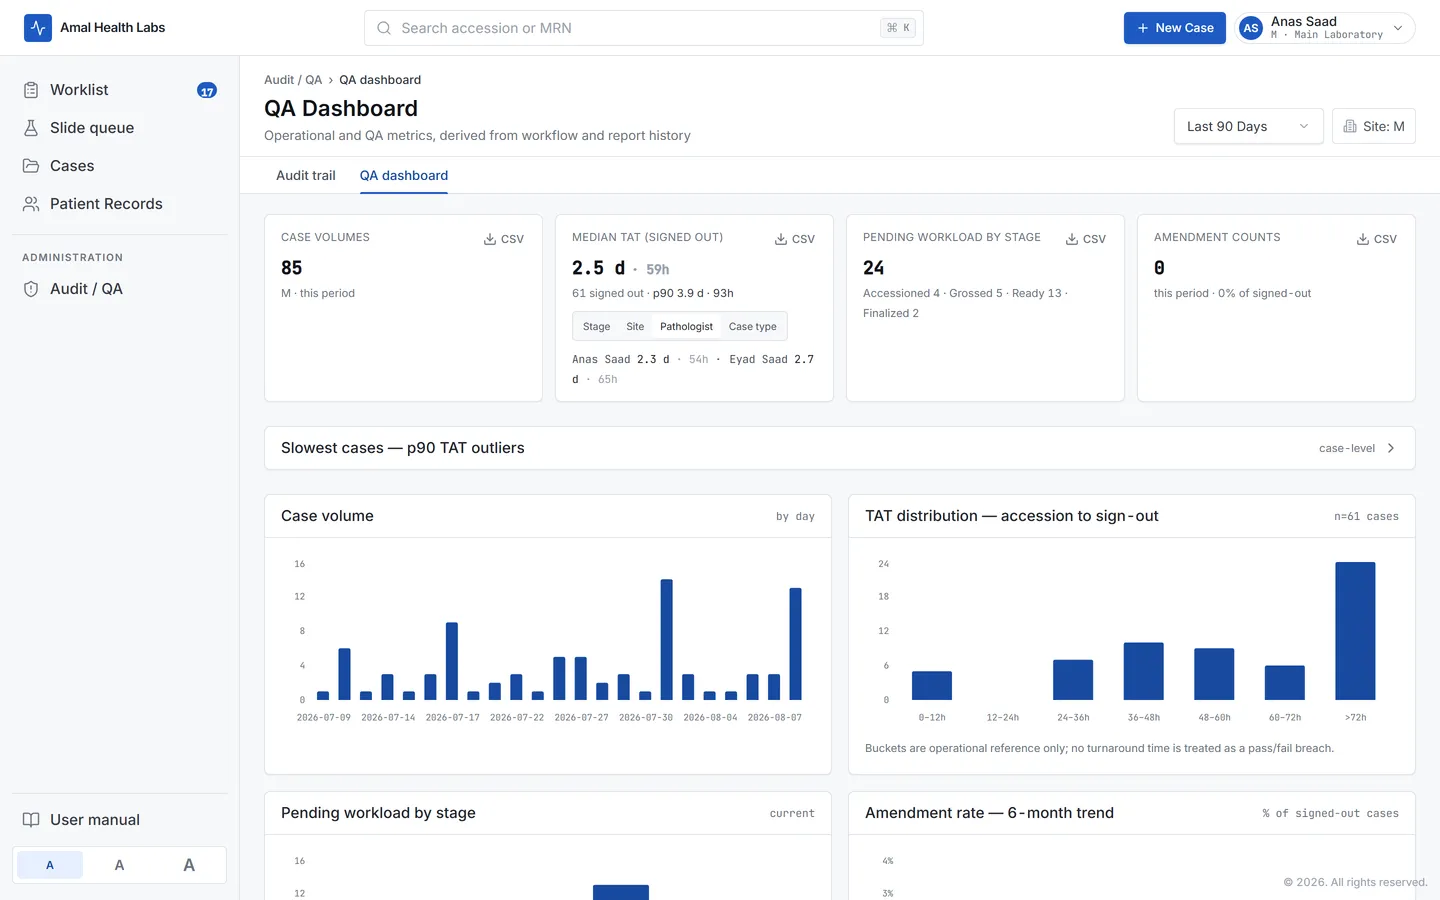The image size is (1440, 900).
Task: Download Pending Workload by Stage CSV
Action: pos(1086,239)
